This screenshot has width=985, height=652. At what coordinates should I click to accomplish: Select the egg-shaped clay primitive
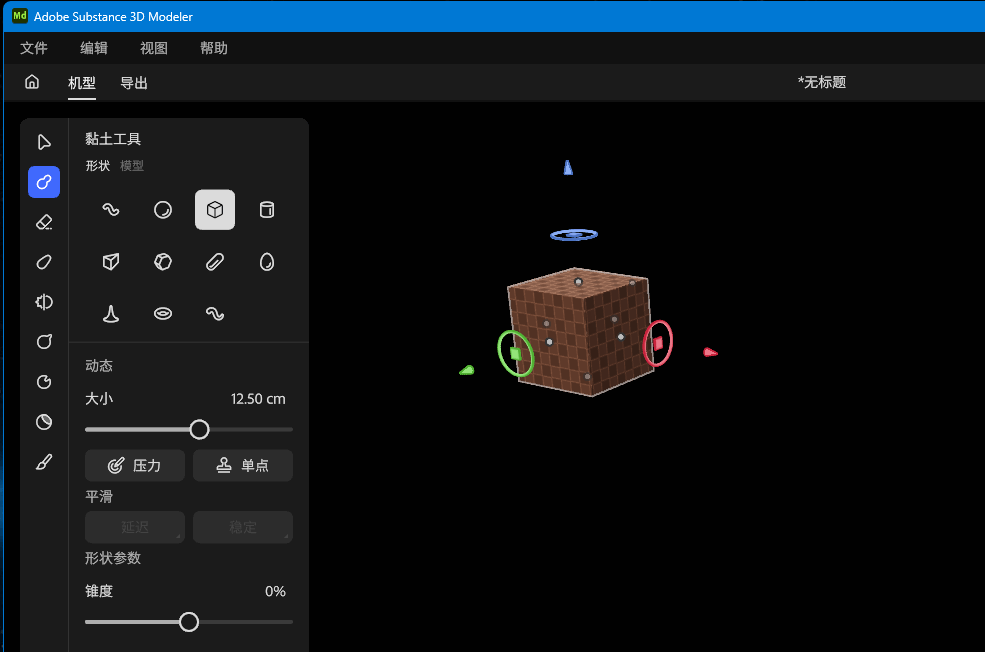tap(267, 262)
